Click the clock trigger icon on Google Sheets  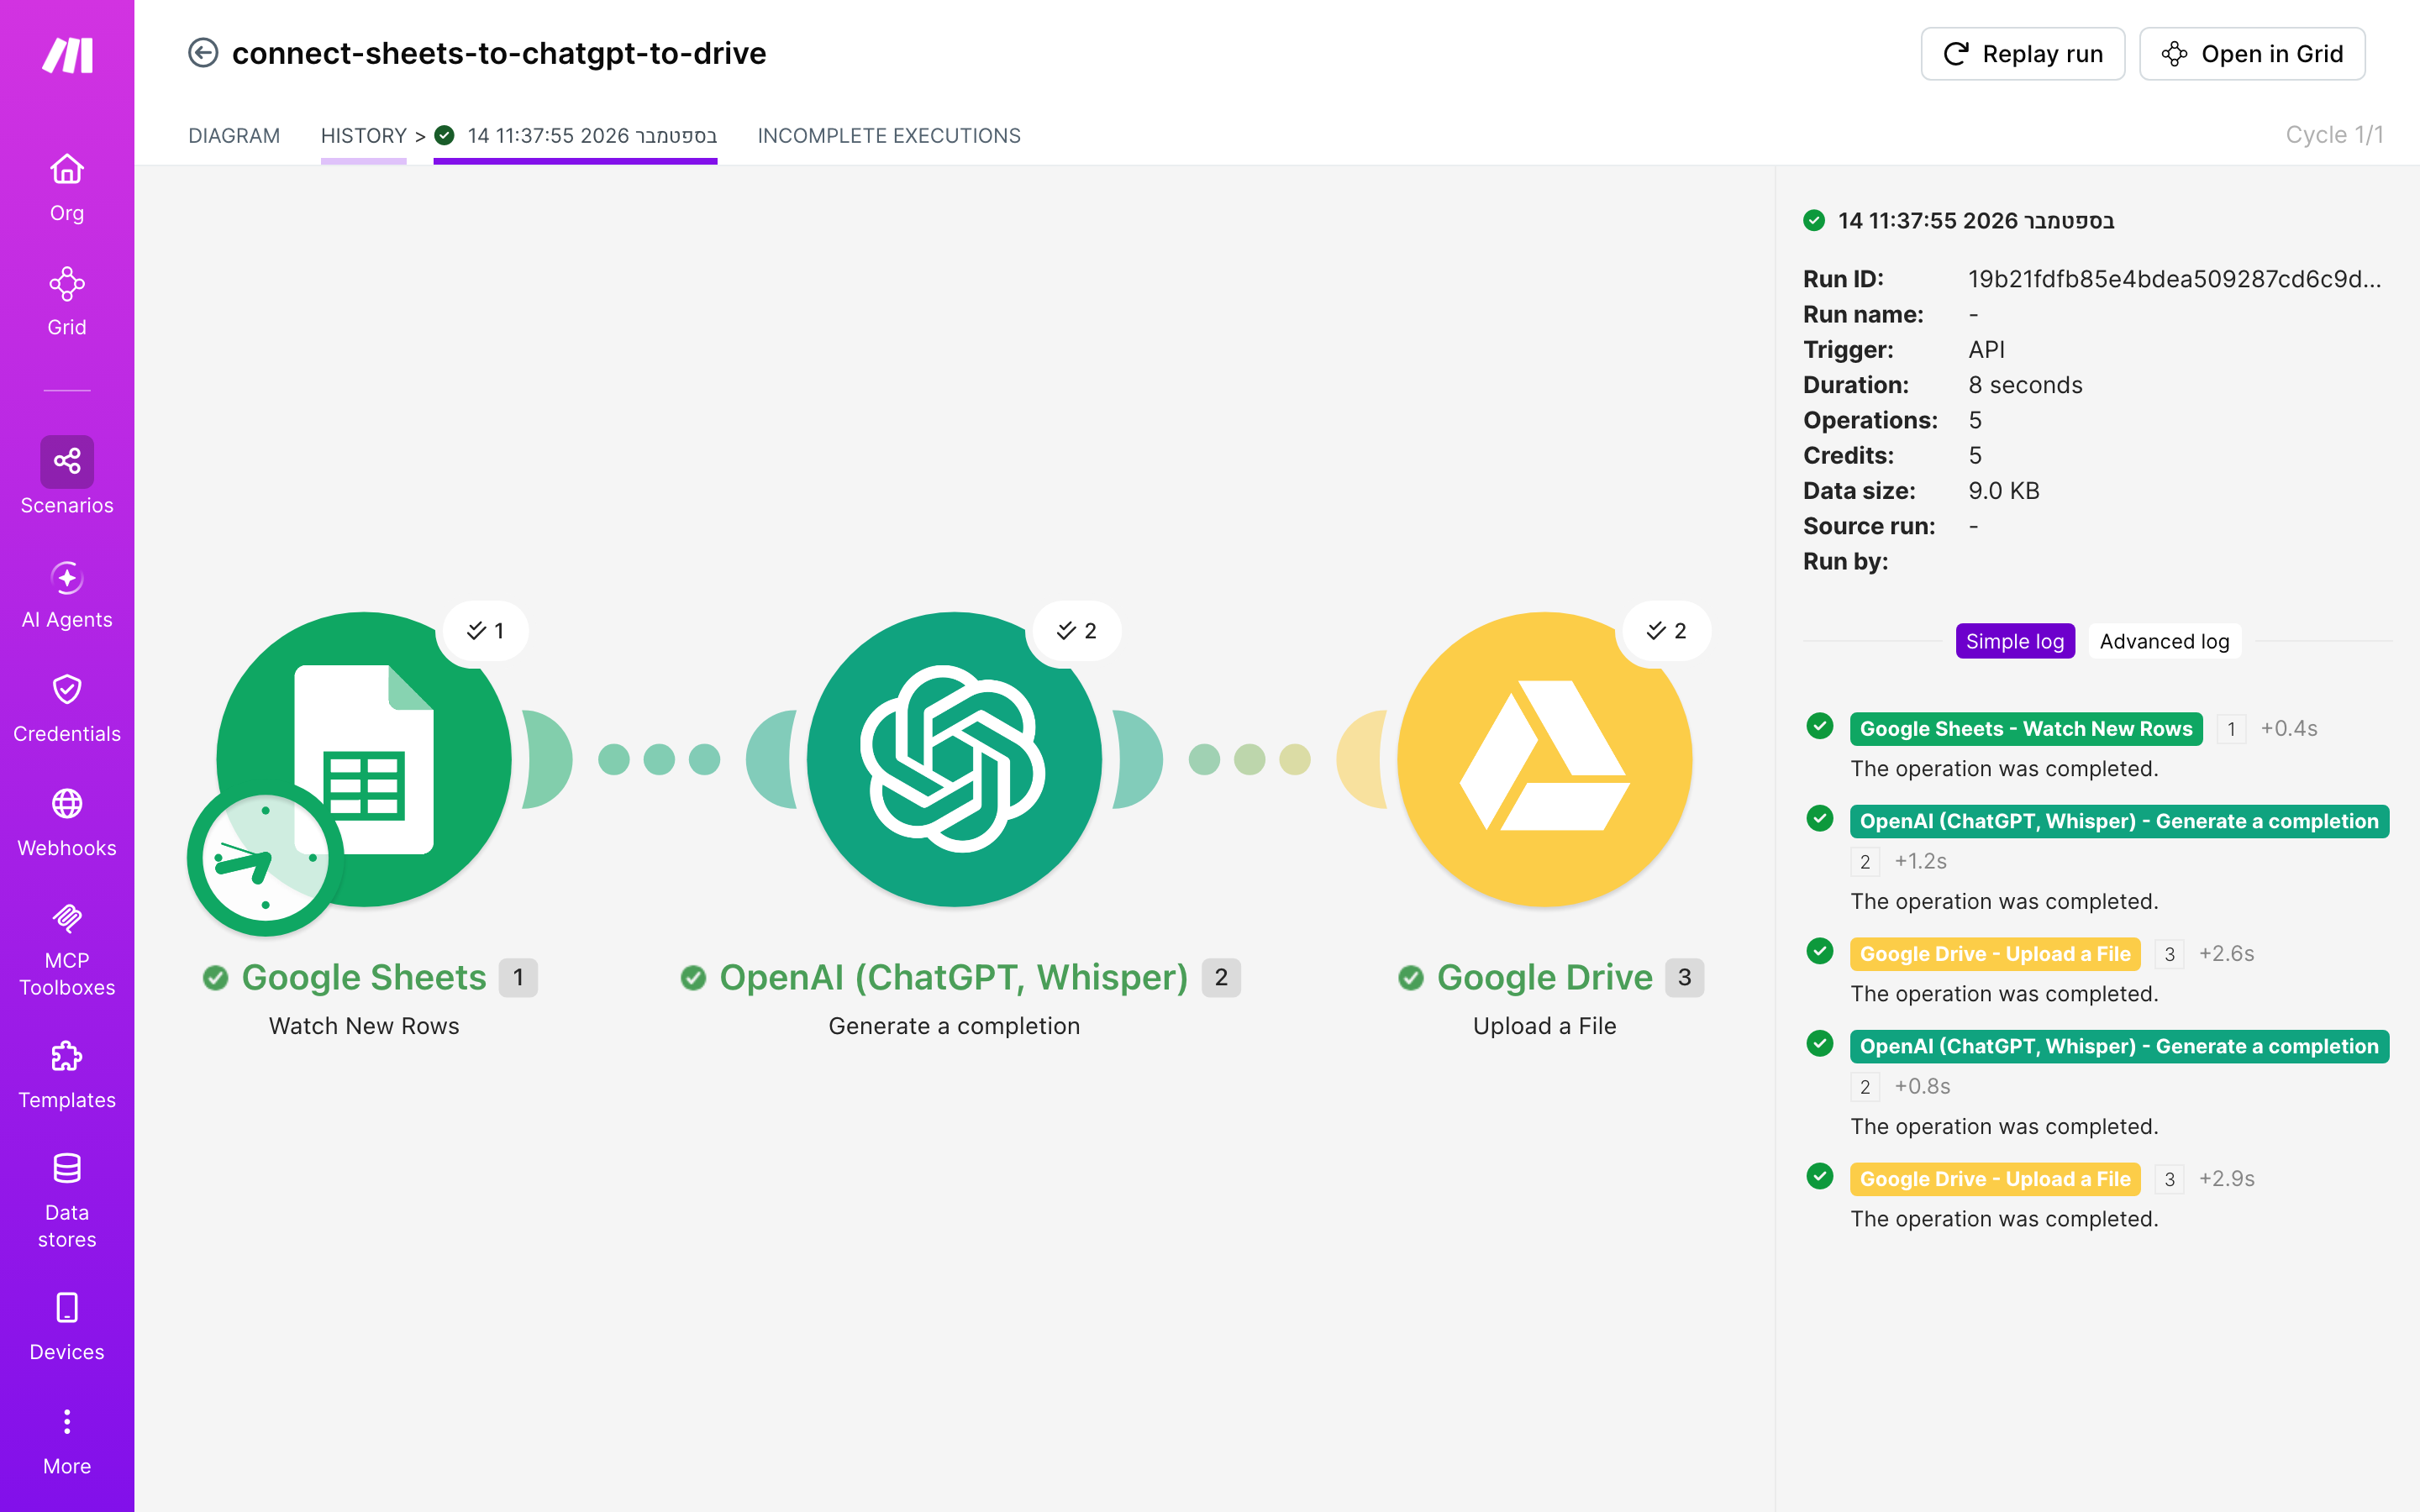(x=265, y=858)
